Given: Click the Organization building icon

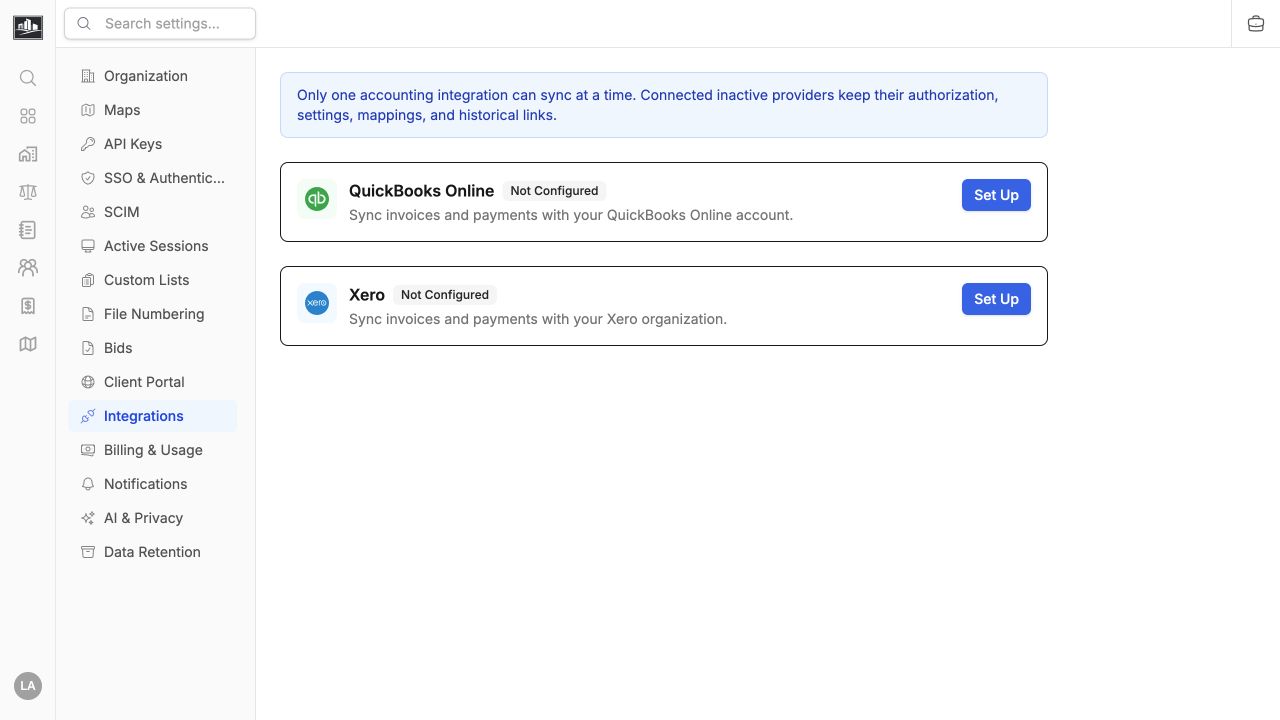Looking at the screenshot, I should pyautogui.click(x=88, y=76).
